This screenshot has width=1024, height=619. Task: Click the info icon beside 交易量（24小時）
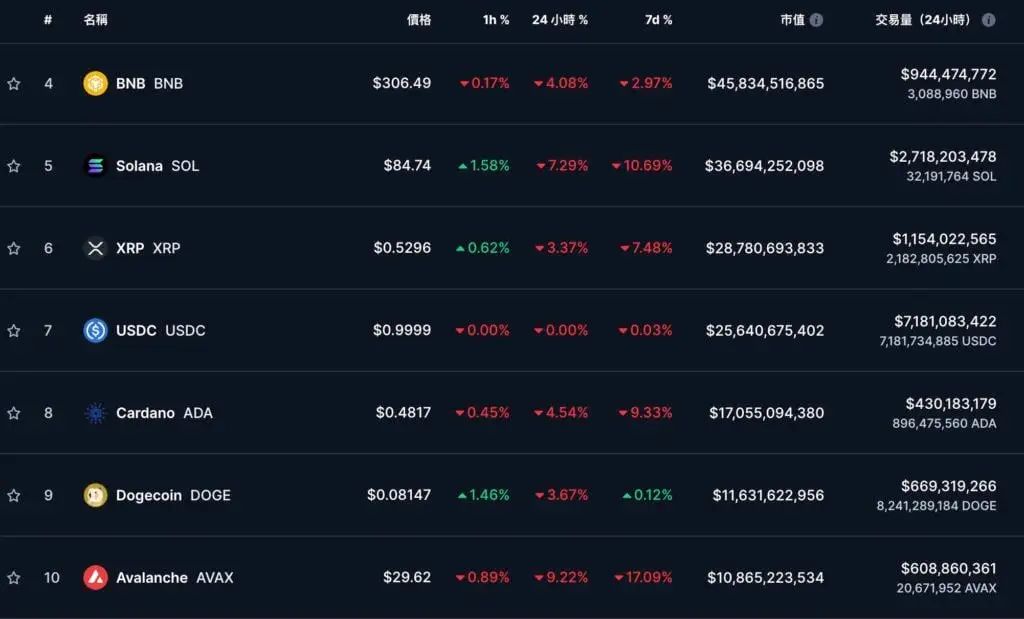click(x=988, y=20)
